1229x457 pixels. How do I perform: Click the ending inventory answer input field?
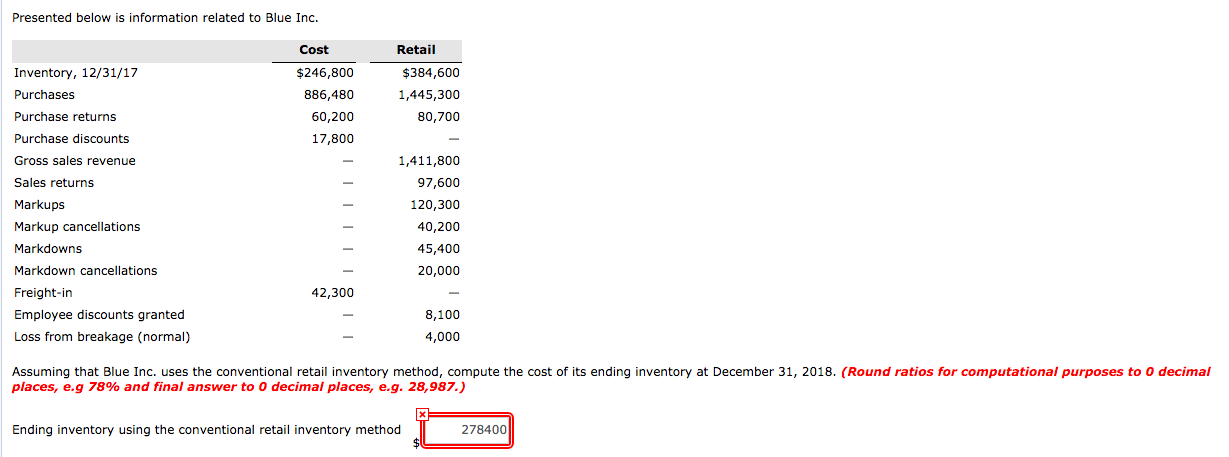point(467,430)
